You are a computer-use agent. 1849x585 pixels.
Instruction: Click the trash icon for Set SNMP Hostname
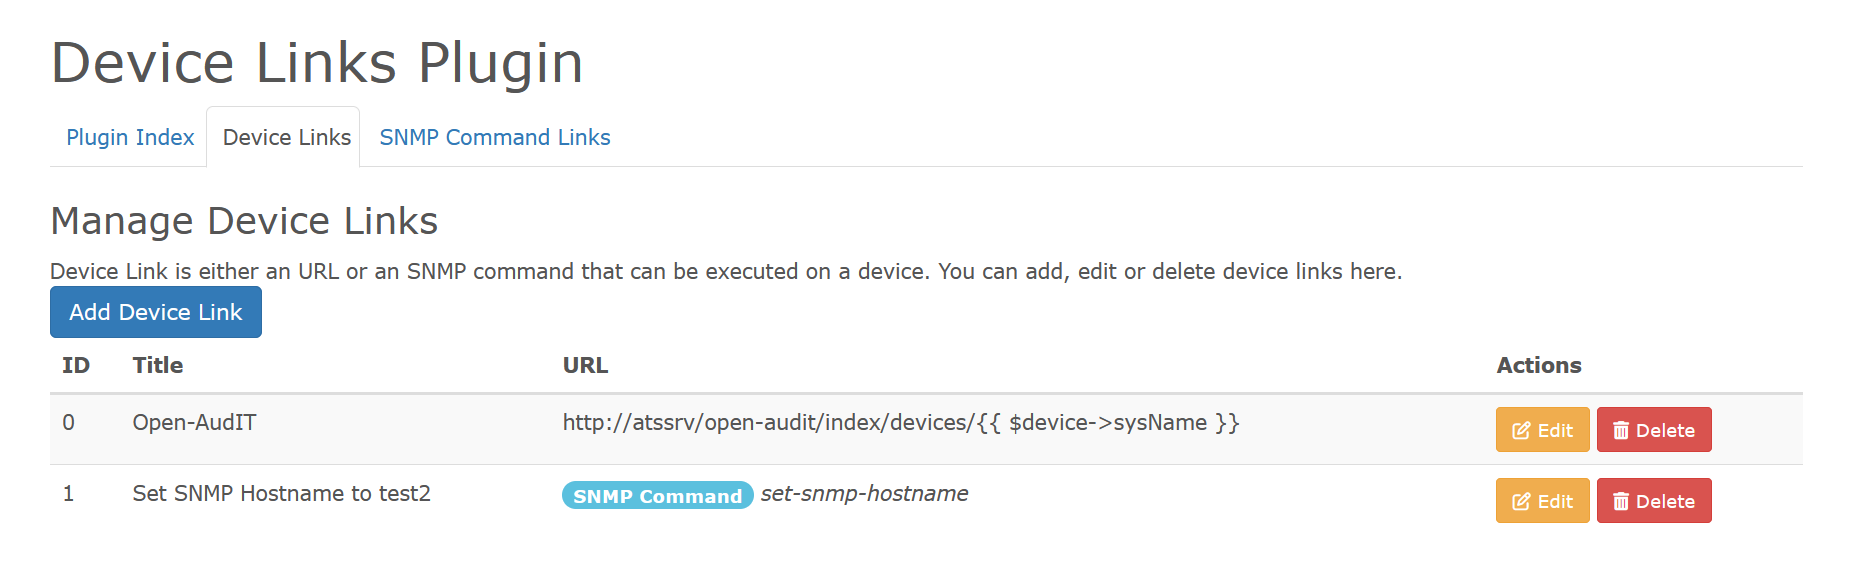coord(1621,502)
